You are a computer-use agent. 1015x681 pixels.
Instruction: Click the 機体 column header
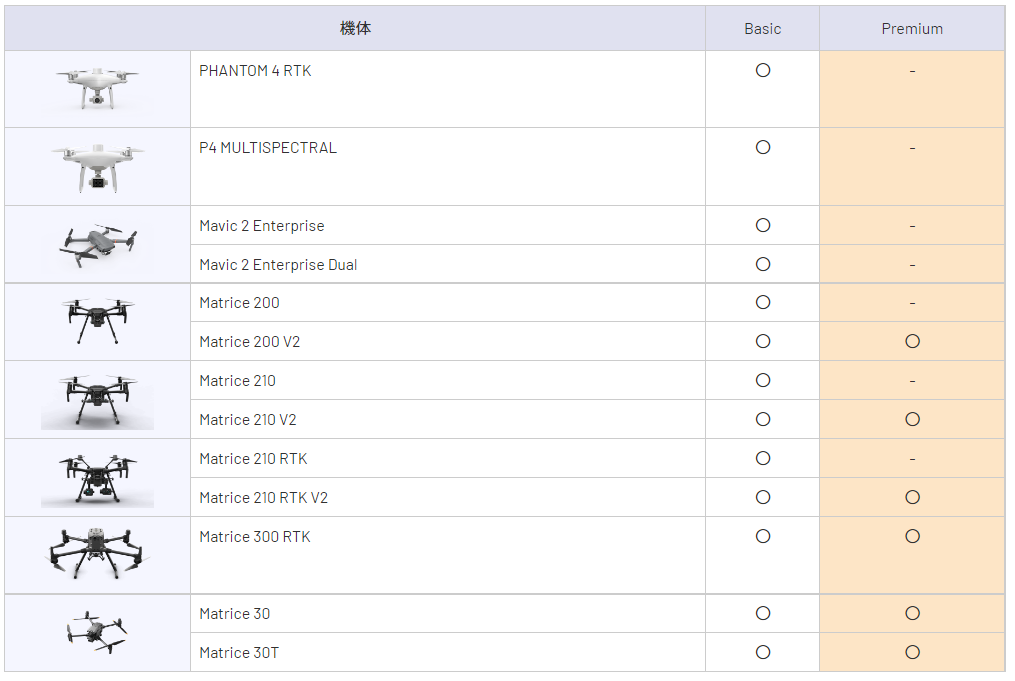(355, 29)
